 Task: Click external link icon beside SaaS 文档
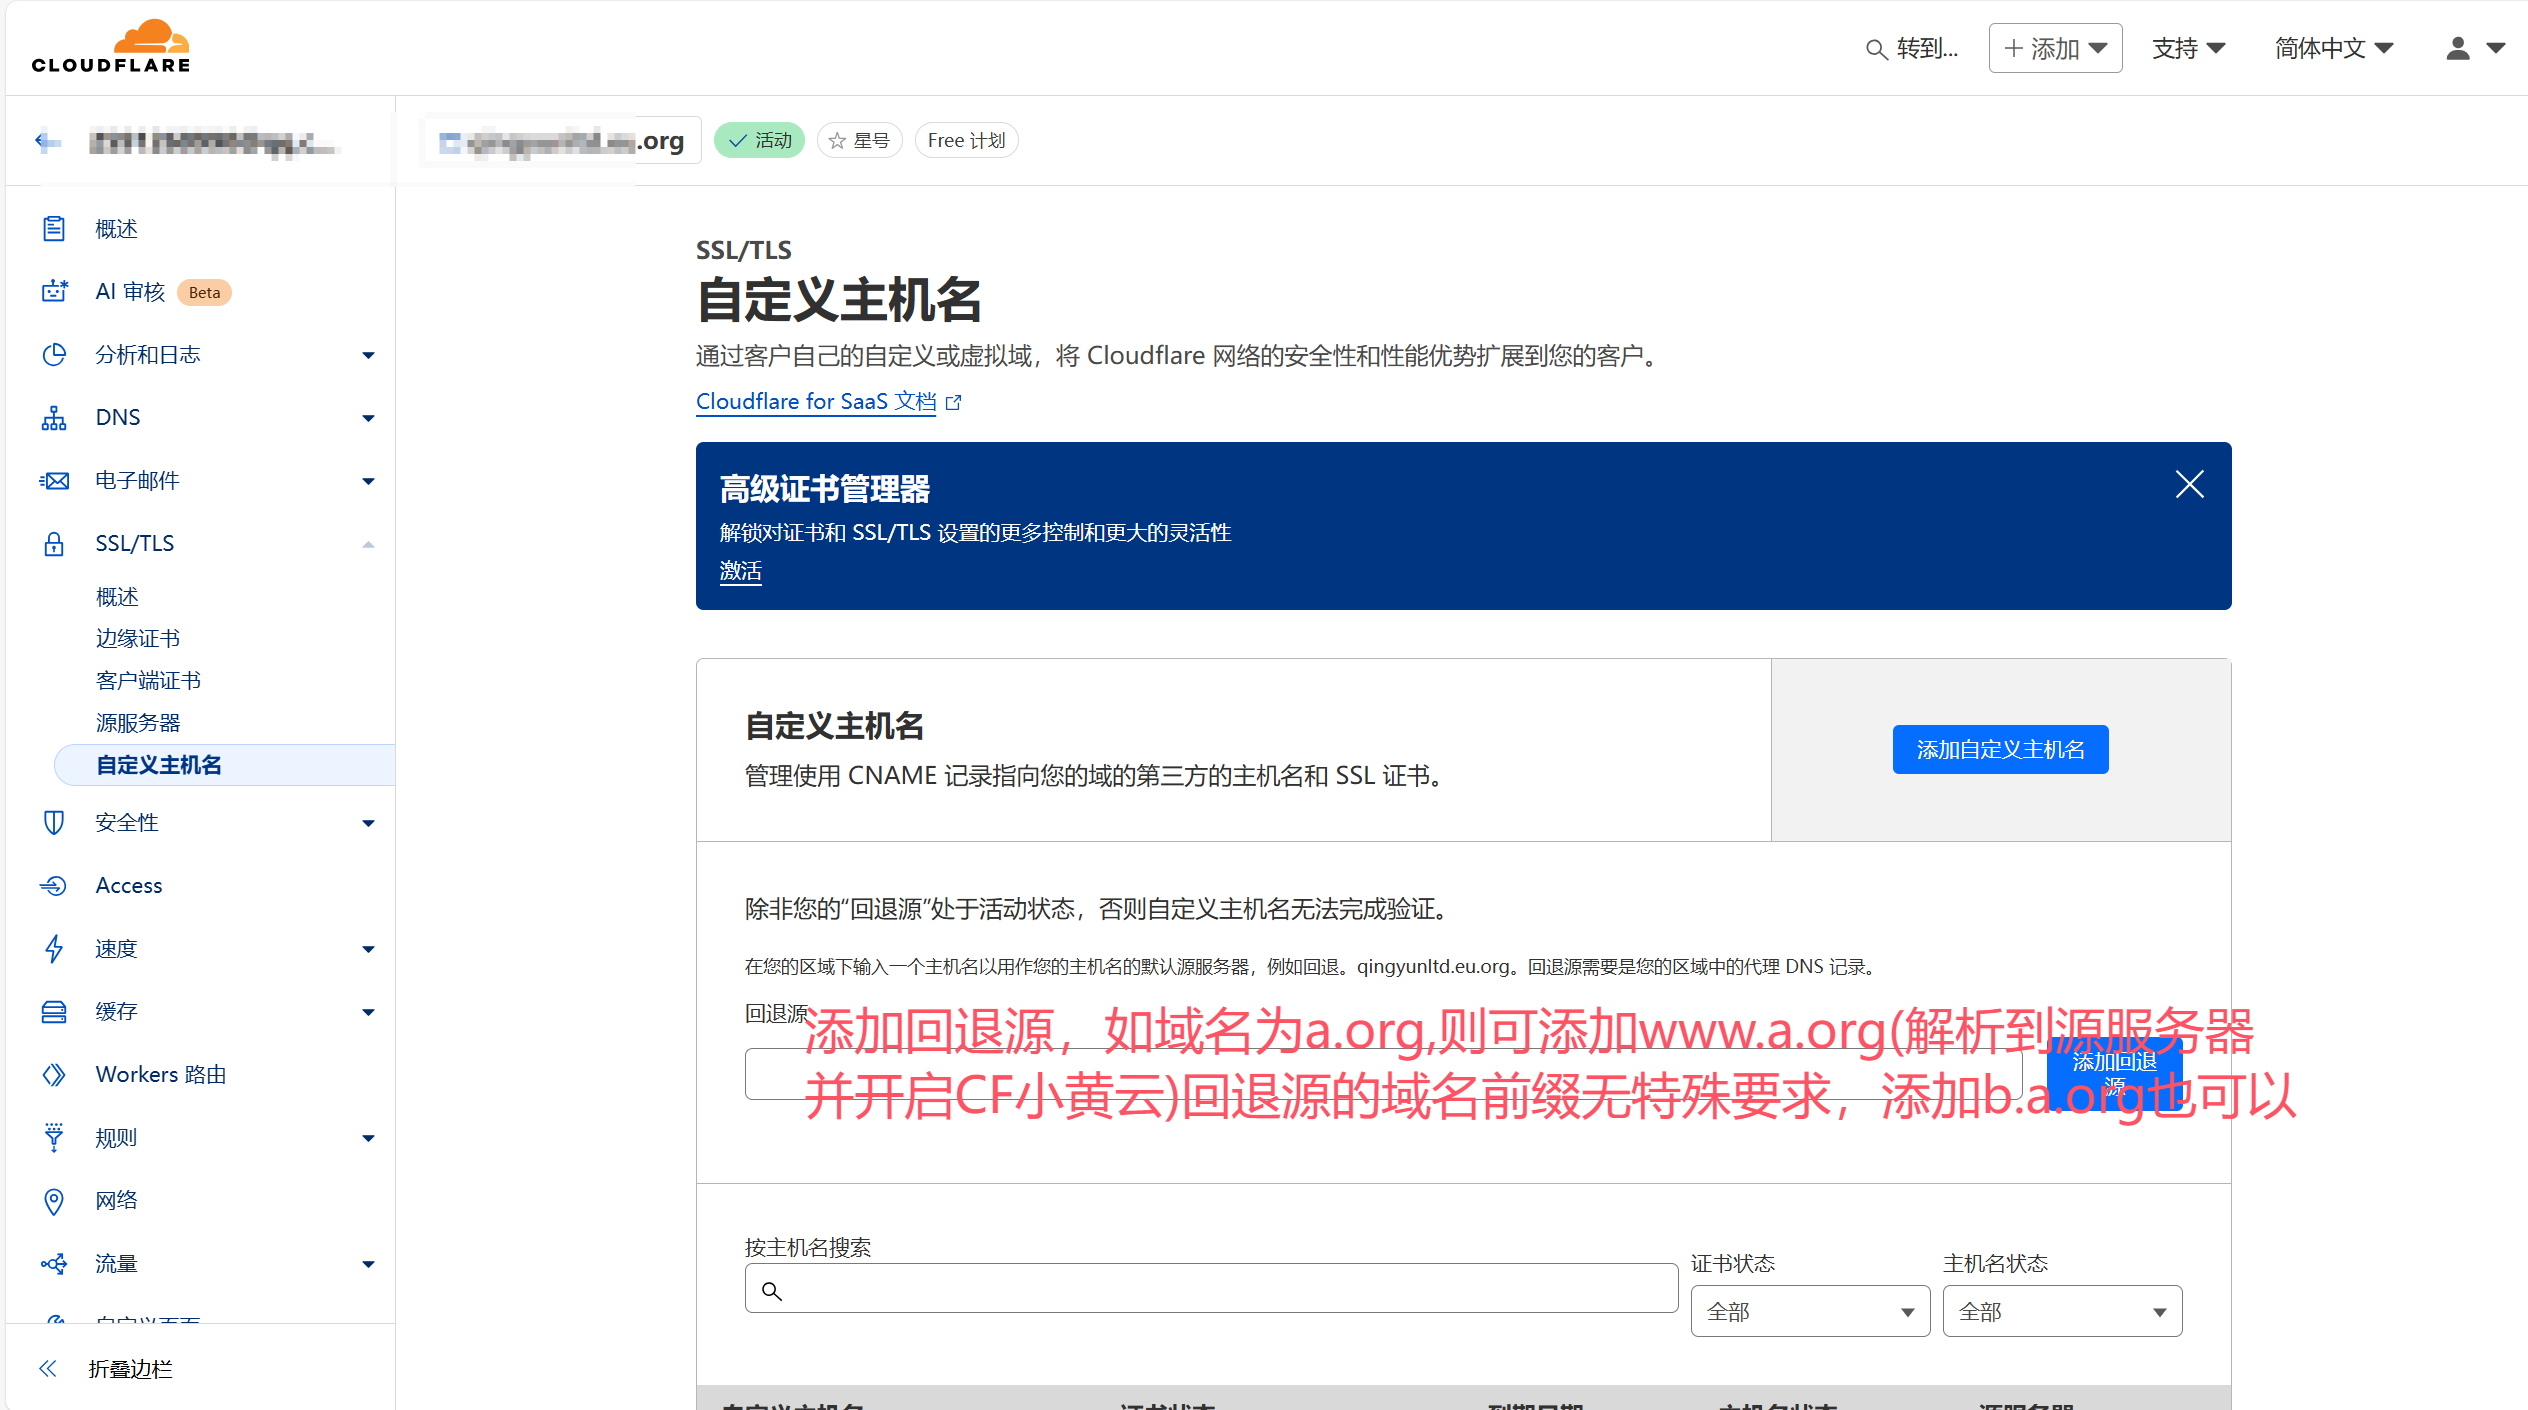954,402
